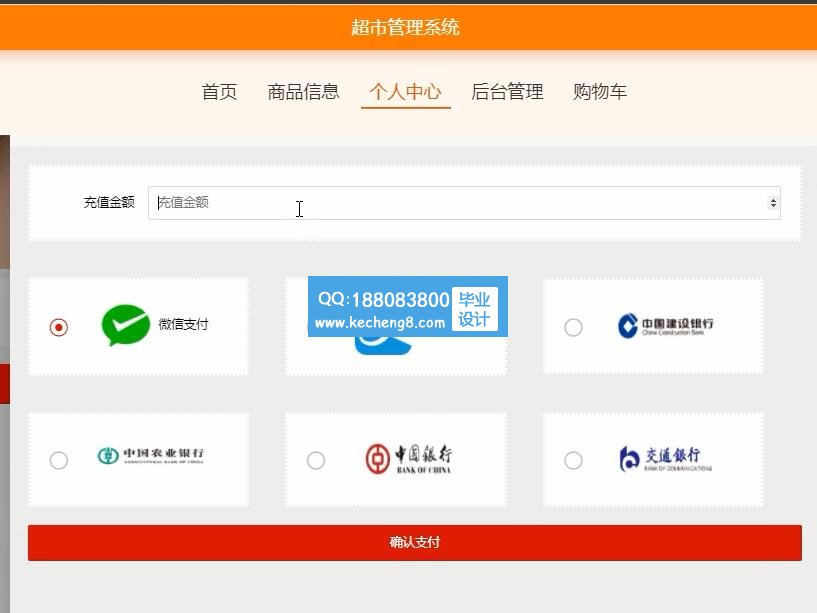
Task: Click the 充值金额 field label
Action: point(109,202)
